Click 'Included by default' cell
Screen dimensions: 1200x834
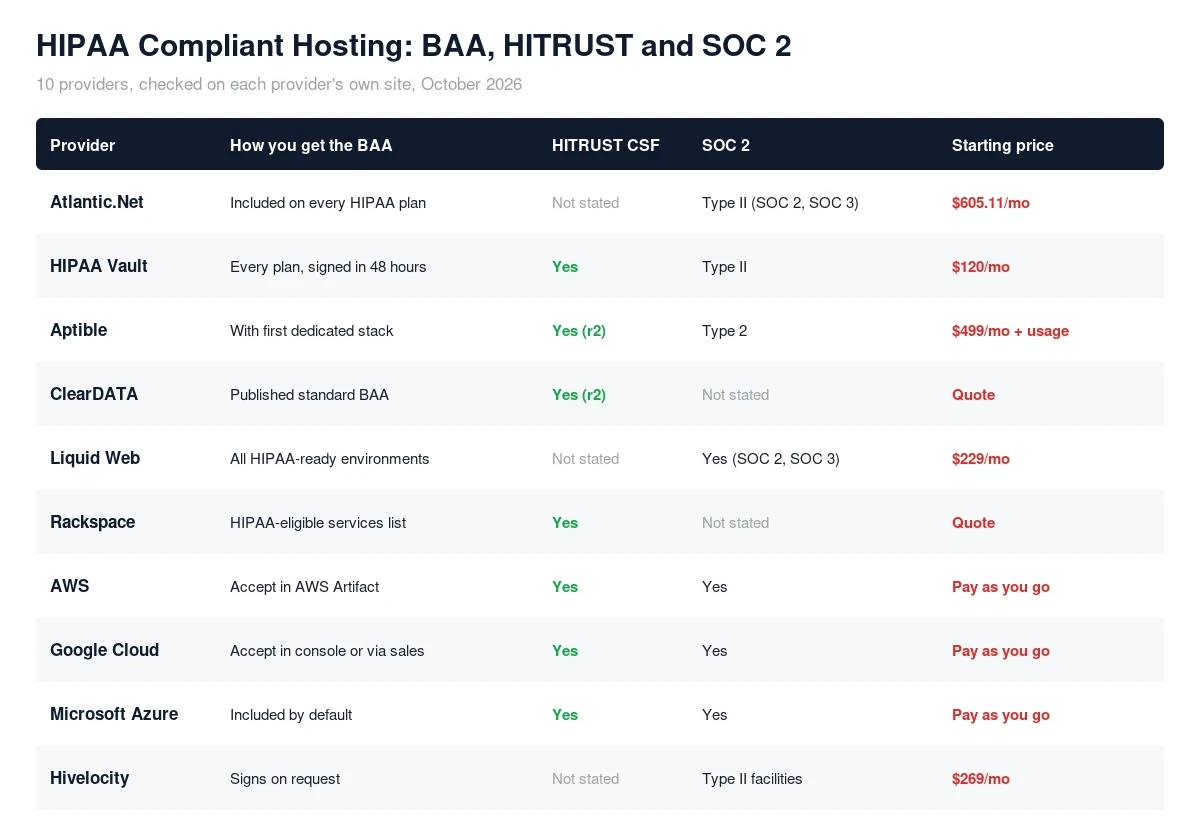click(x=291, y=715)
